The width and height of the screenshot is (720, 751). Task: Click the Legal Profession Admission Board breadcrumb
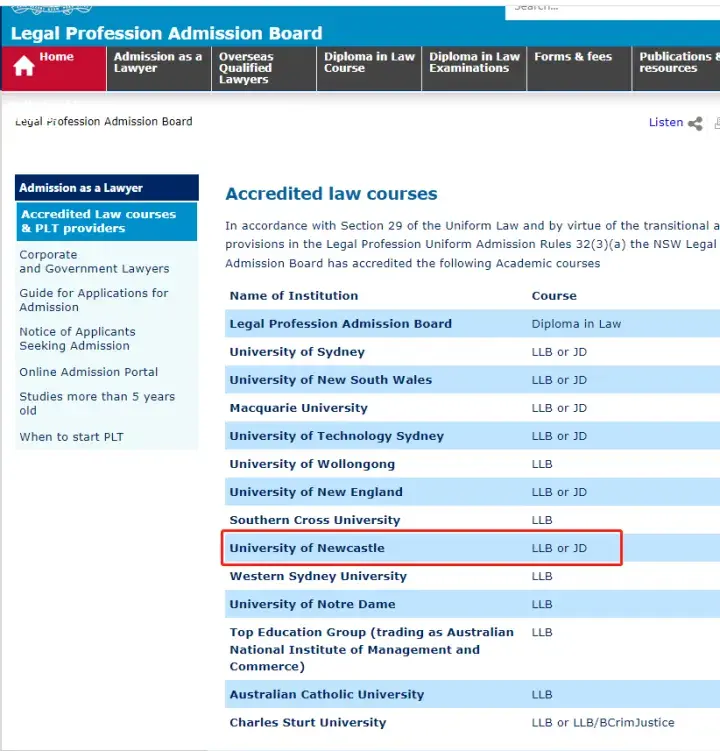click(103, 122)
